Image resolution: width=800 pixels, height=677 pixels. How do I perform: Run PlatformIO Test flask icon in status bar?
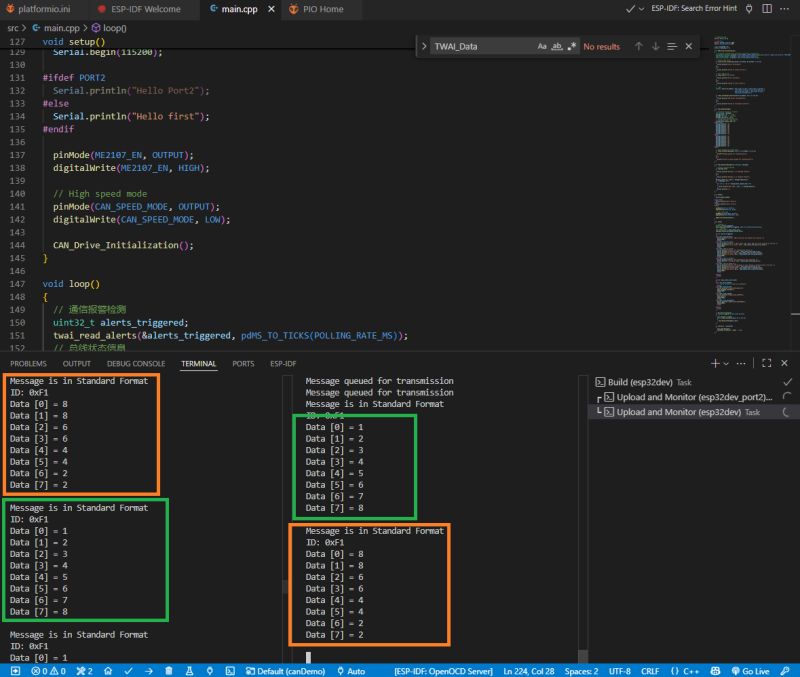189,671
